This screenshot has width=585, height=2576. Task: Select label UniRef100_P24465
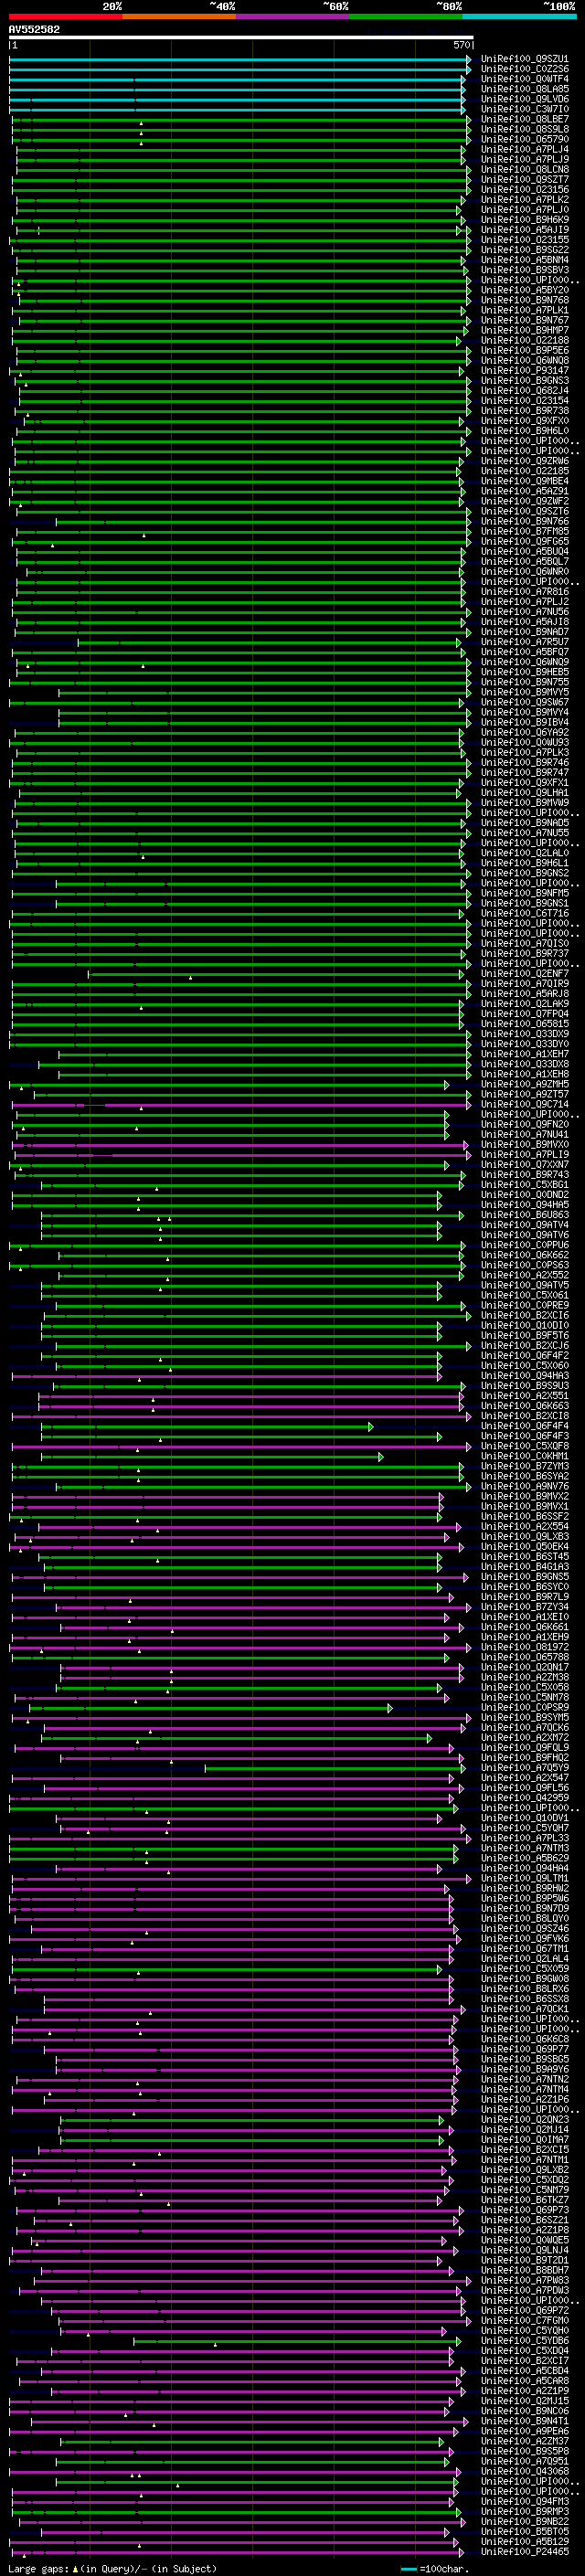[524, 2551]
